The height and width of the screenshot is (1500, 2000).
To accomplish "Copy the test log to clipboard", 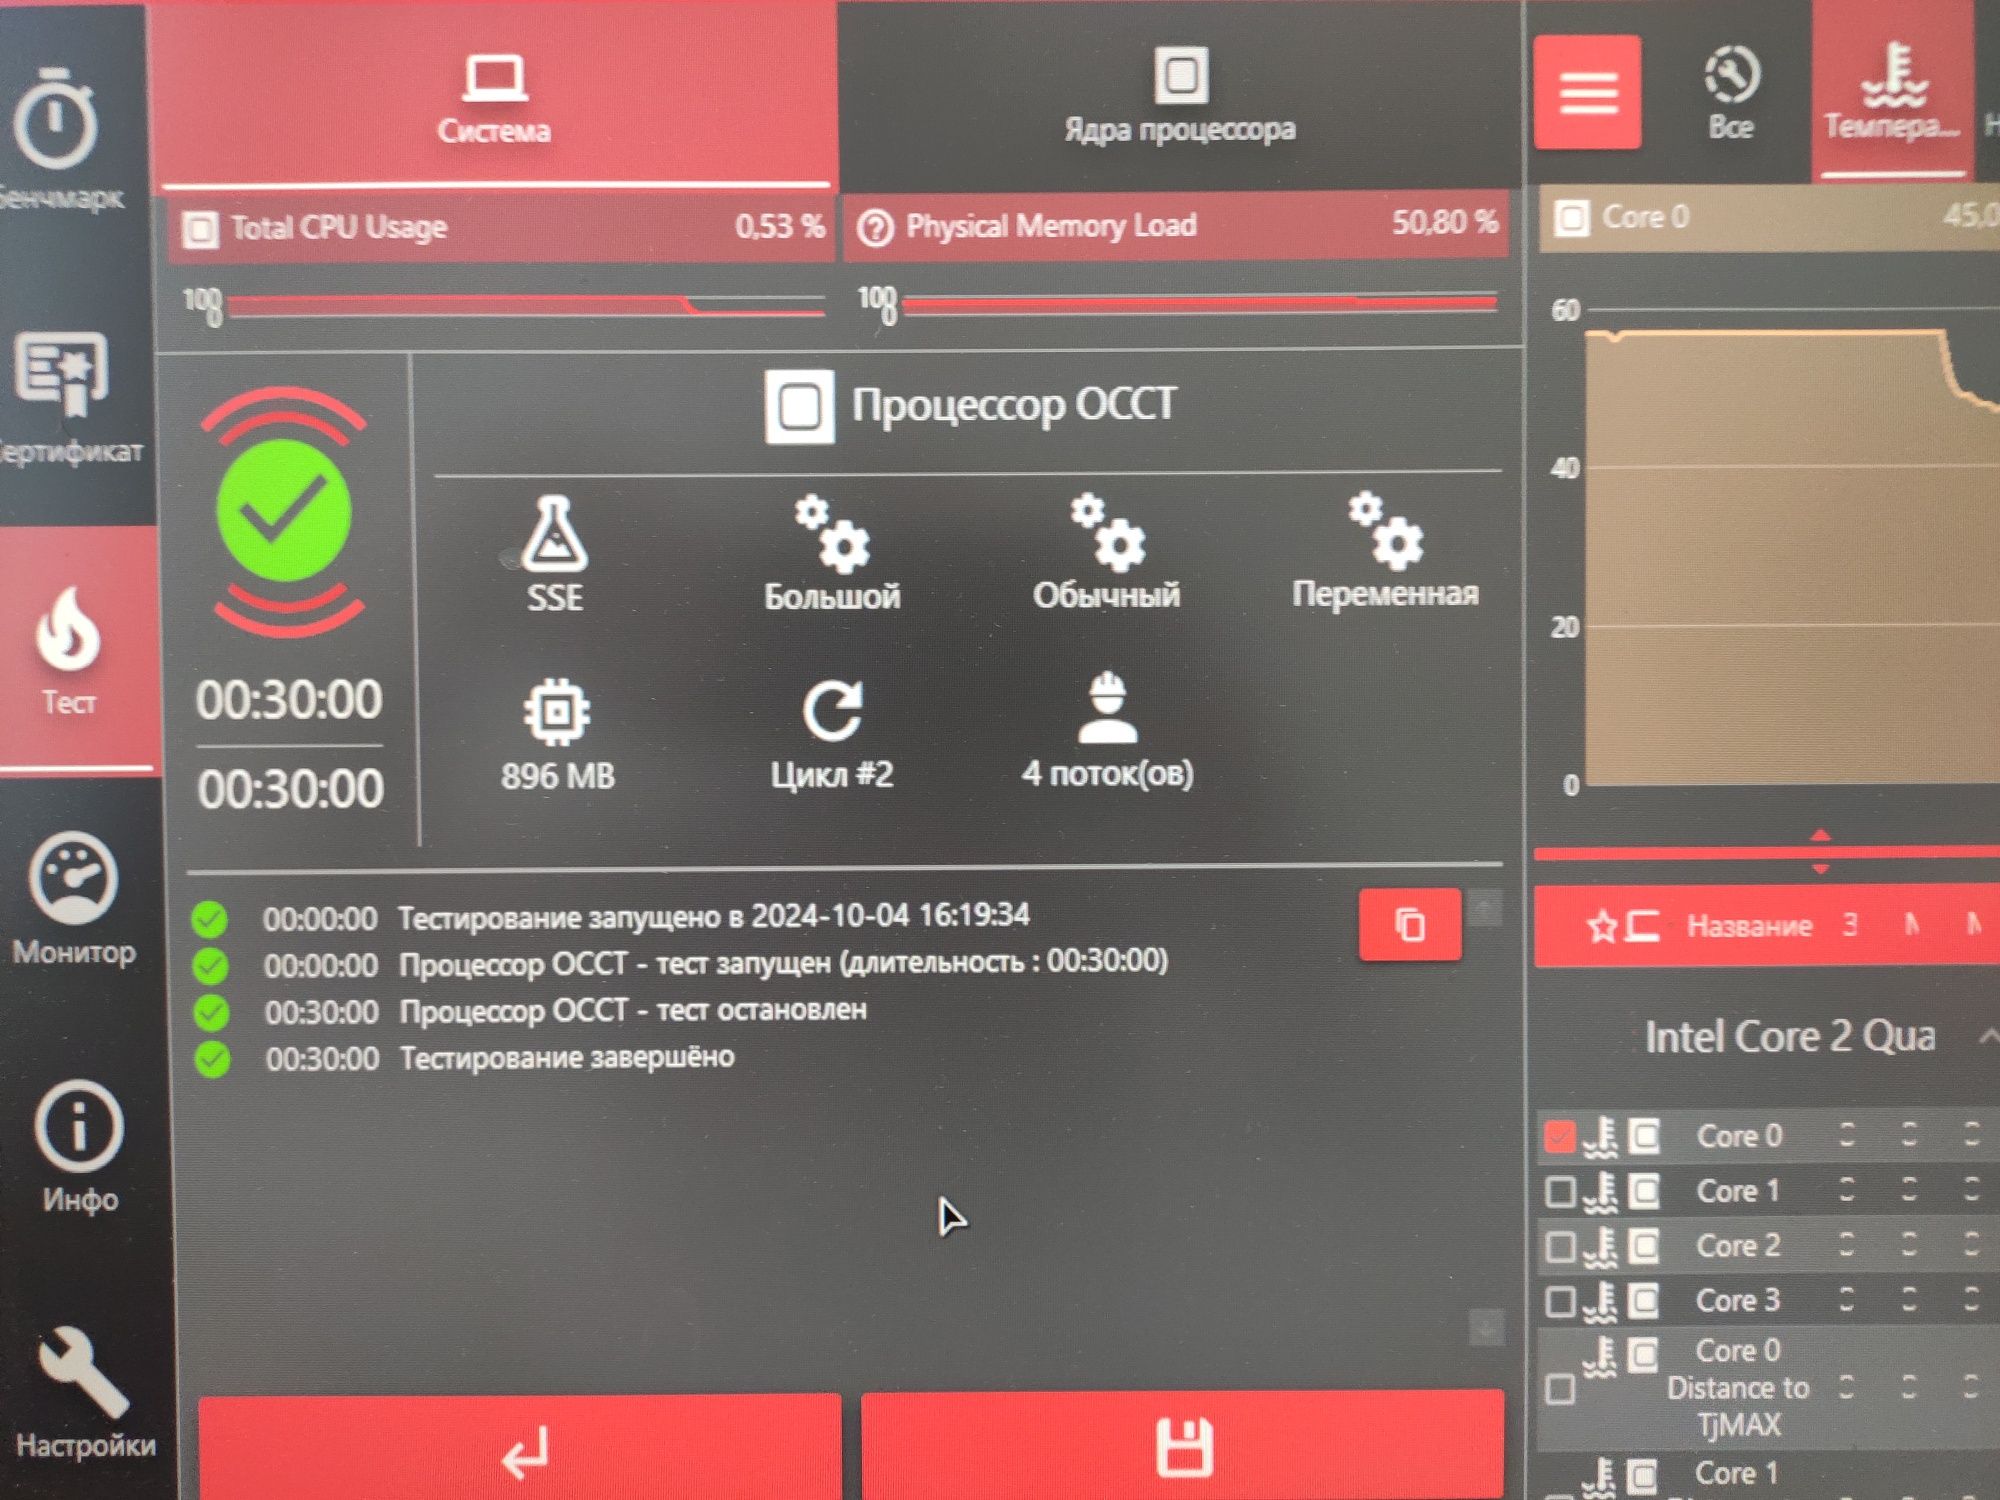I will click(x=1409, y=924).
